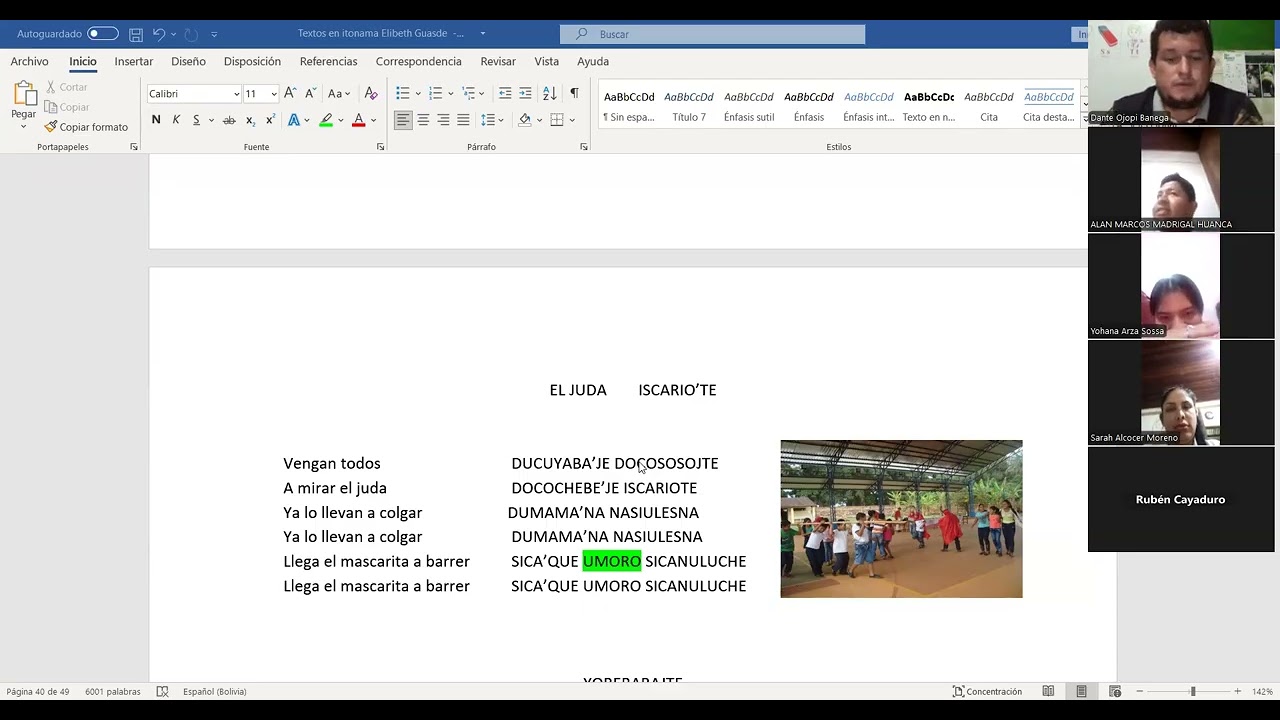Image resolution: width=1280 pixels, height=720 pixels.
Task: Zoom in with the plus icon
Action: pyautogui.click(x=1237, y=691)
